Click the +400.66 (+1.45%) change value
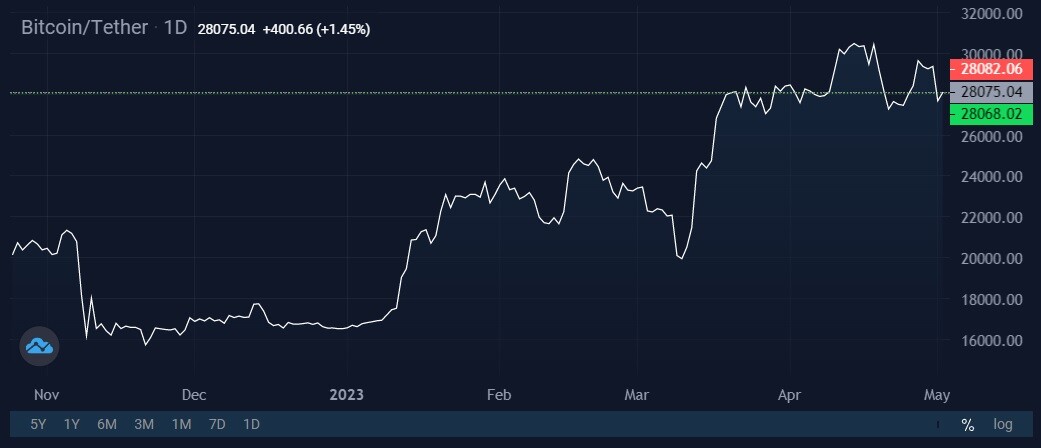This screenshot has height=448, width=1041. point(317,30)
